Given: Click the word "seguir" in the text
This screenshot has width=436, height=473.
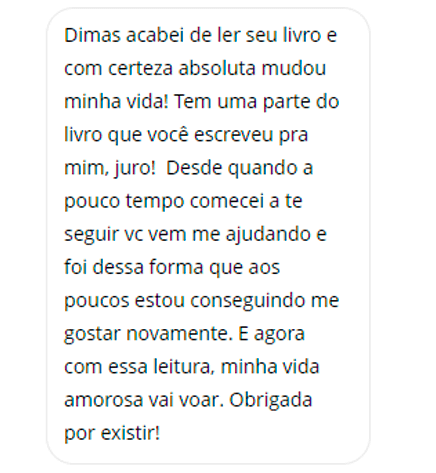Looking at the screenshot, I should [91, 234].
